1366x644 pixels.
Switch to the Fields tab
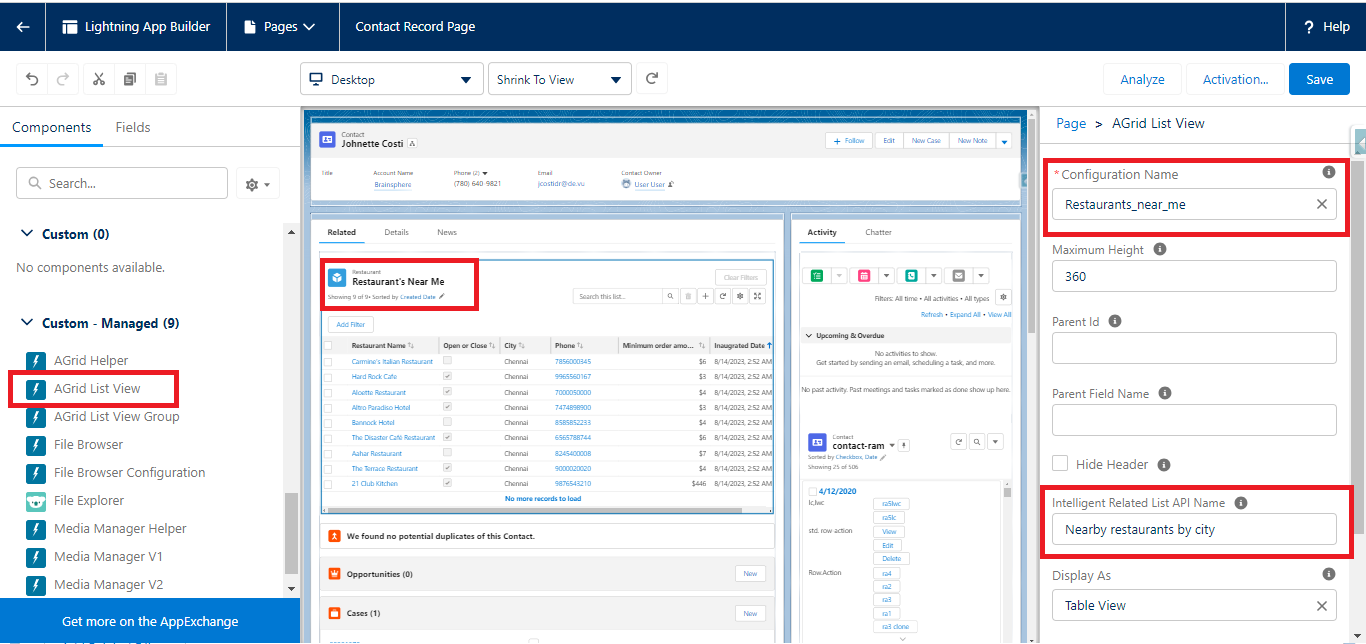(x=133, y=127)
